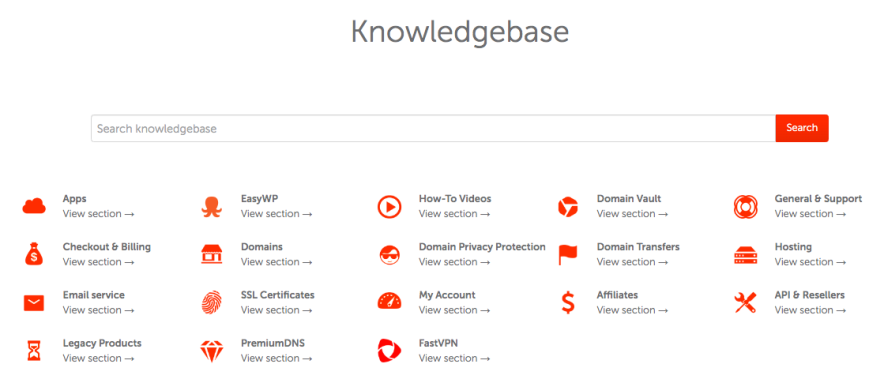Click the Knowledgebase page heading
Image resolution: width=884 pixels, height=379 pixels.
tap(459, 32)
